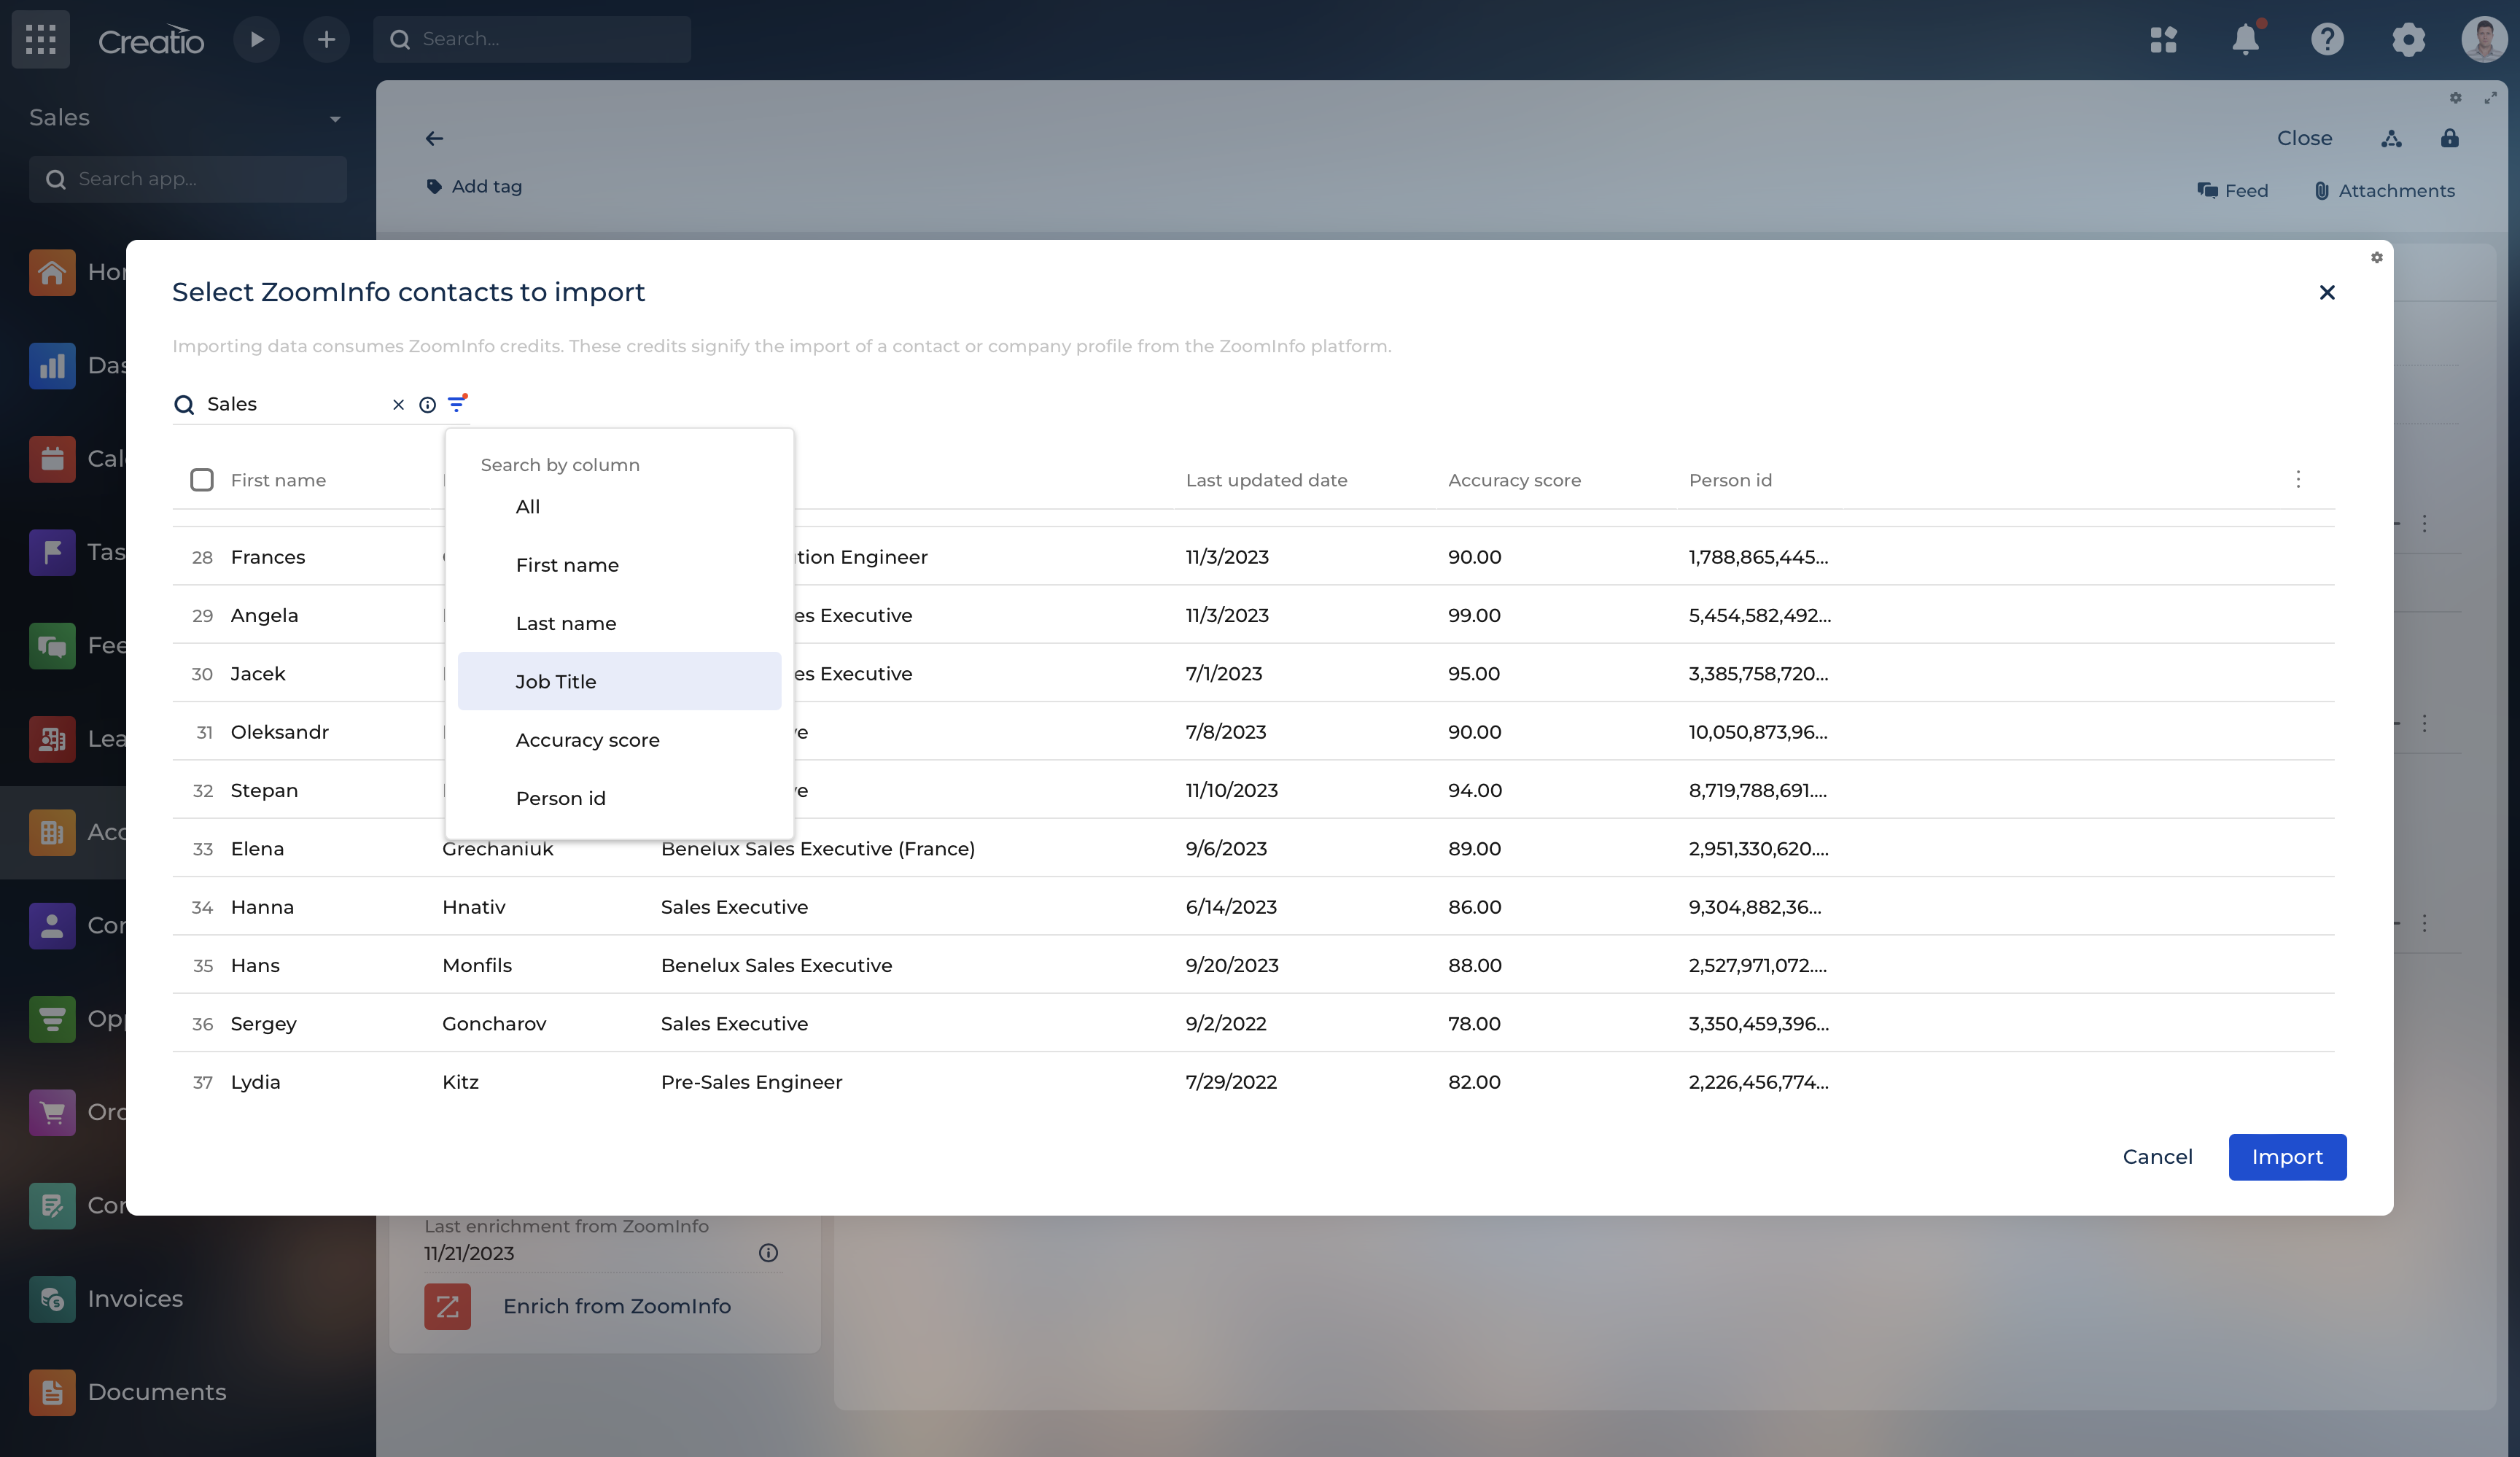Click the plus add record icon

pos(326,39)
